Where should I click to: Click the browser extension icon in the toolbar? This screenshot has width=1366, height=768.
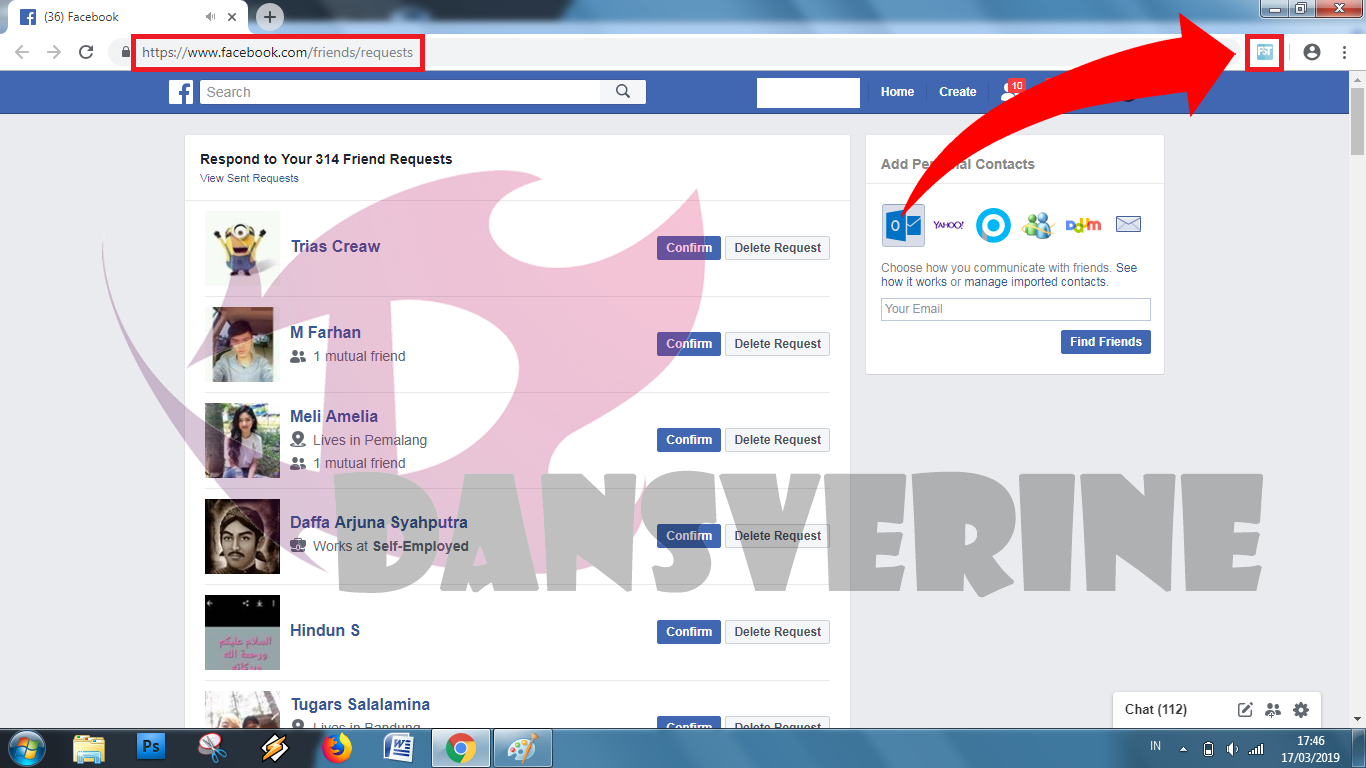pyautogui.click(x=1265, y=52)
